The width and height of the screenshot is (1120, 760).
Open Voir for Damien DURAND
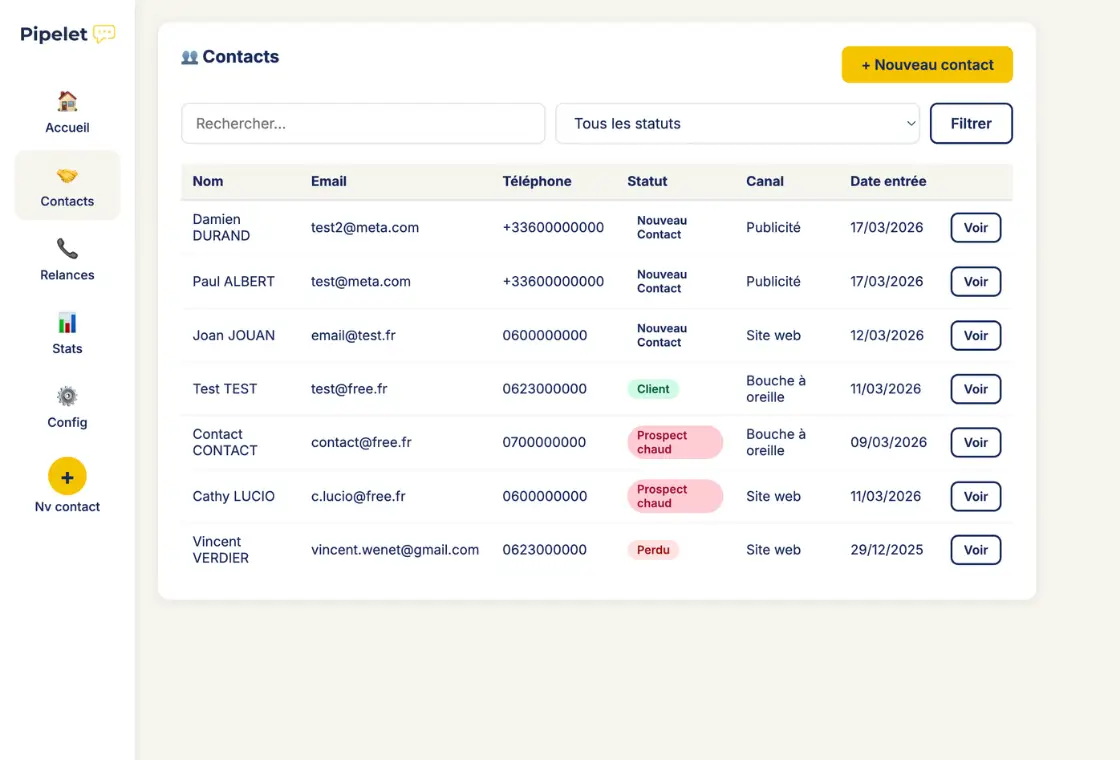[x=975, y=227]
